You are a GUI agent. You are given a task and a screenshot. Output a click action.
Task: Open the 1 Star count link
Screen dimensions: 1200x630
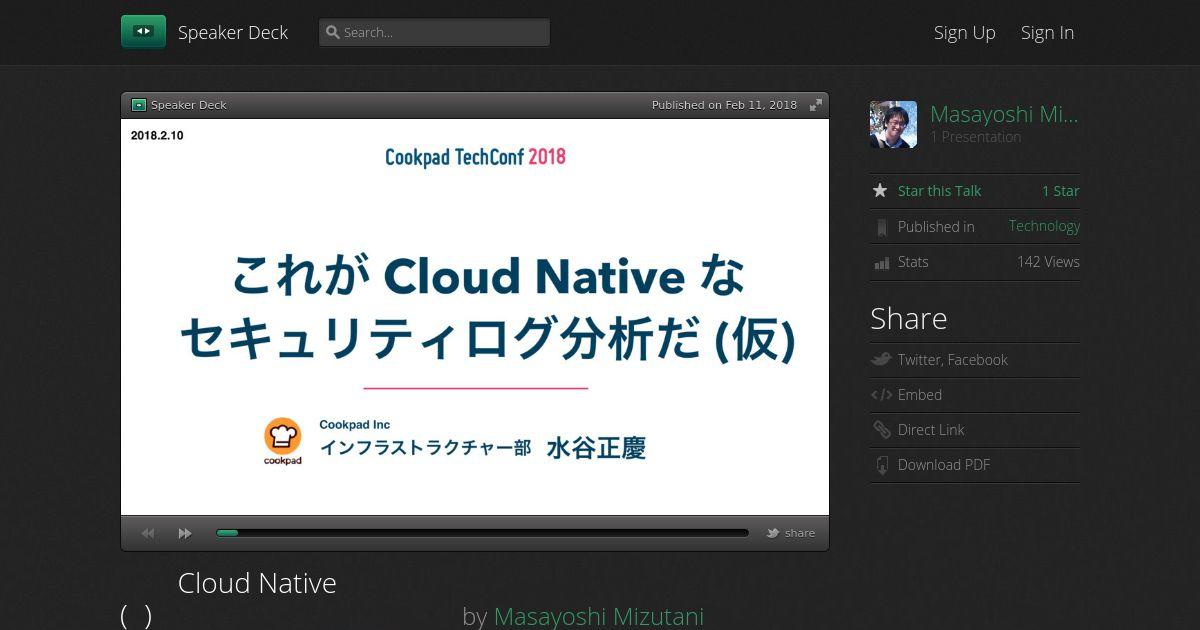pos(1060,191)
